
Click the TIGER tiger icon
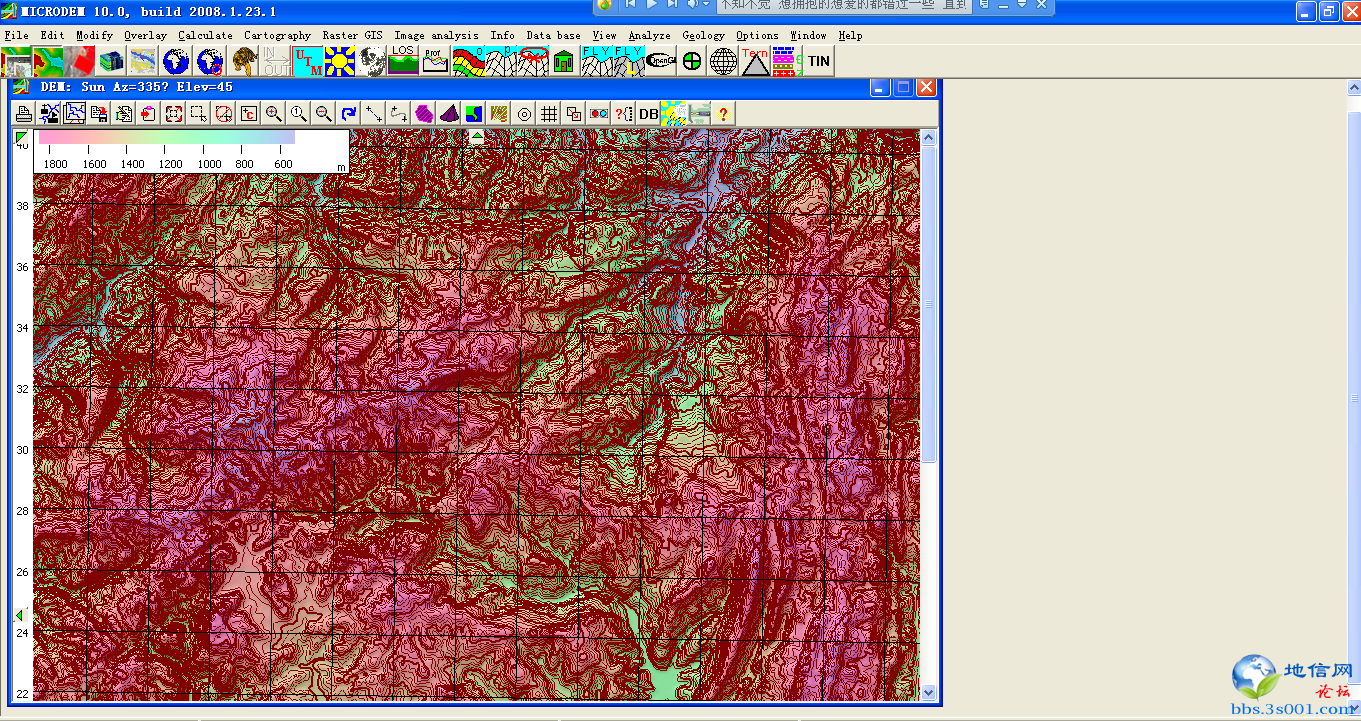(x=245, y=61)
